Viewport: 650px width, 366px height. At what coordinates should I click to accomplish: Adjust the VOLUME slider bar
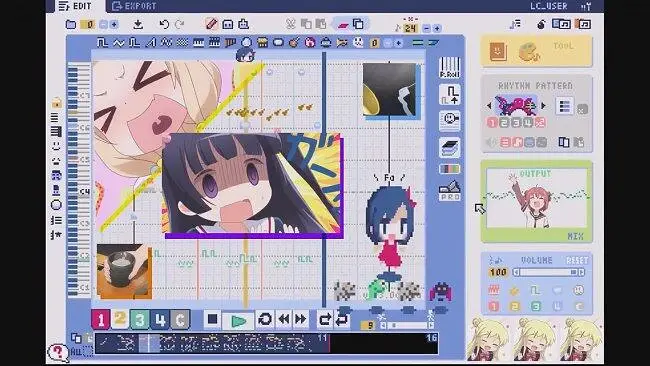[548, 272]
